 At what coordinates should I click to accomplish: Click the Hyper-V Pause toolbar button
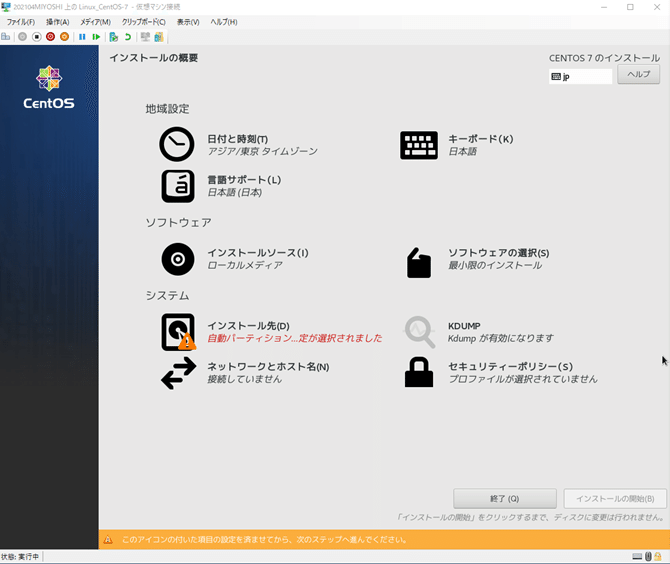pyautogui.click(x=82, y=37)
